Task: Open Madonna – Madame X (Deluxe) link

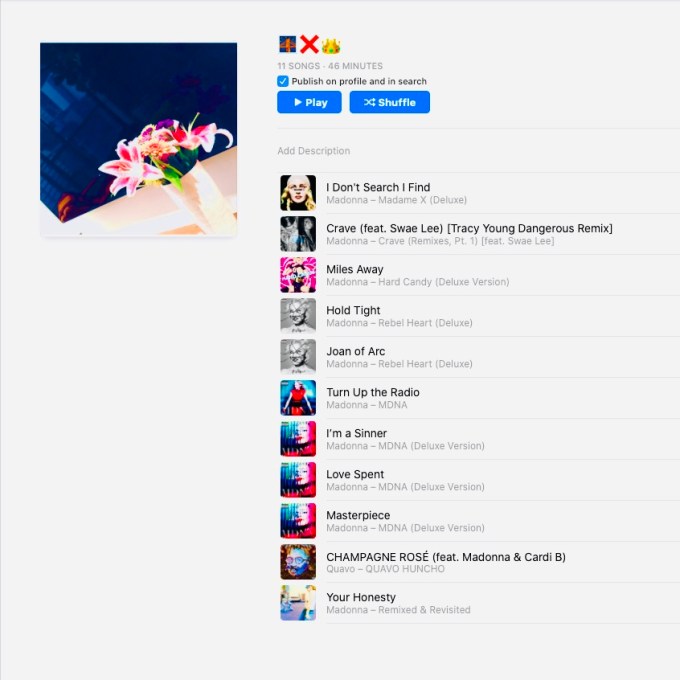Action: click(396, 200)
